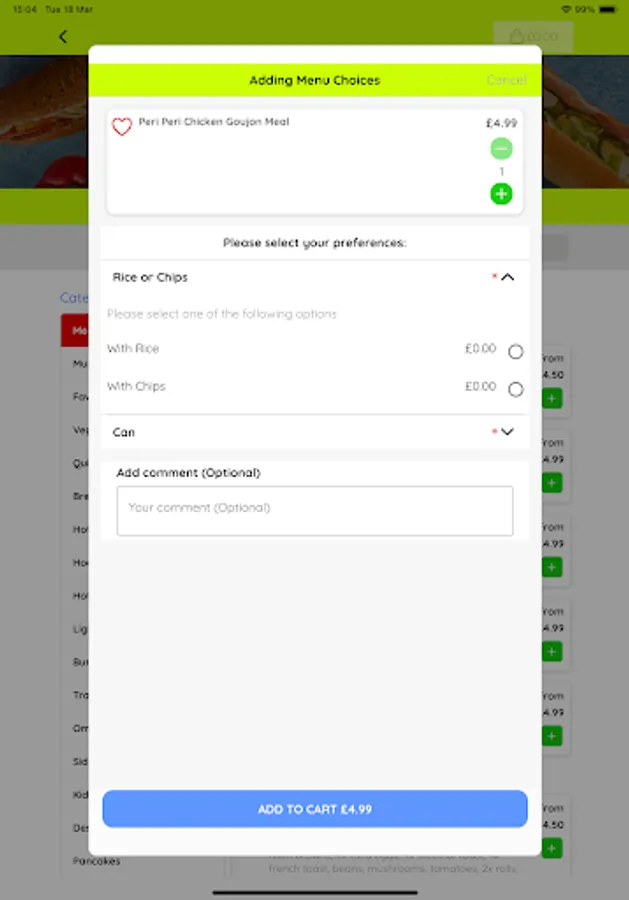Increase the meal quantity with the plus button
The width and height of the screenshot is (629, 900).
[x=501, y=194]
